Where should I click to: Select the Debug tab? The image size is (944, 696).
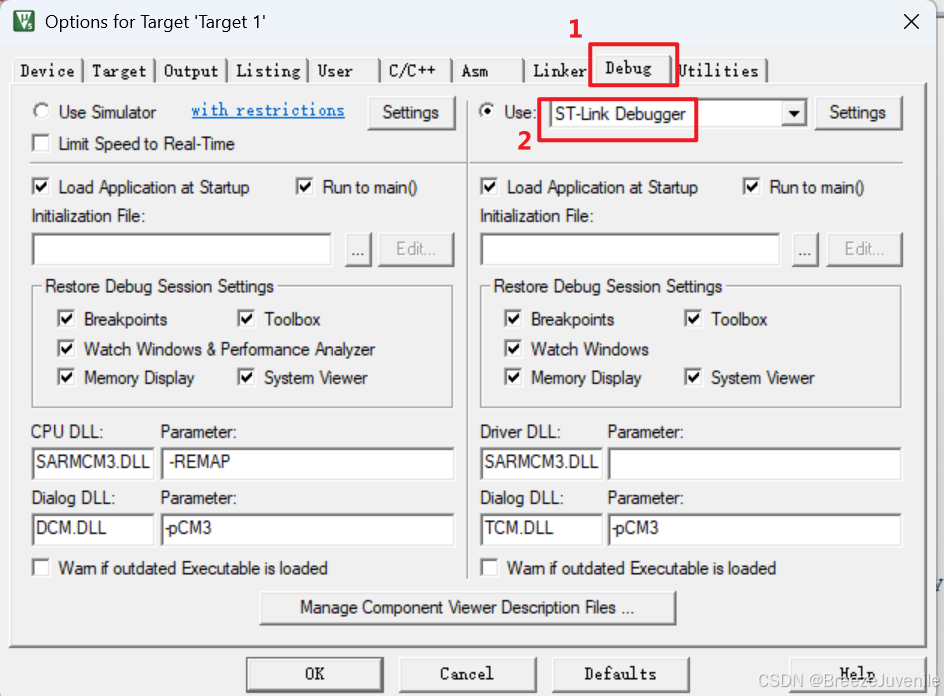click(x=629, y=69)
